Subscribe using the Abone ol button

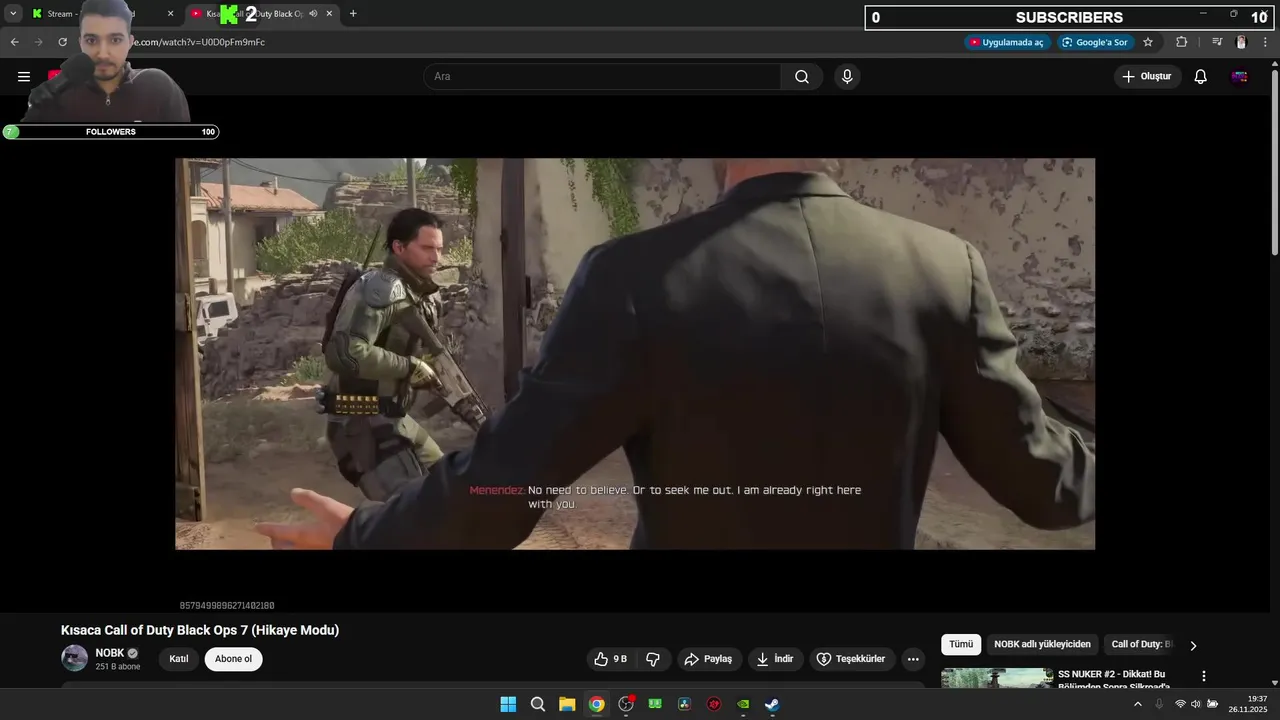pyautogui.click(x=233, y=659)
